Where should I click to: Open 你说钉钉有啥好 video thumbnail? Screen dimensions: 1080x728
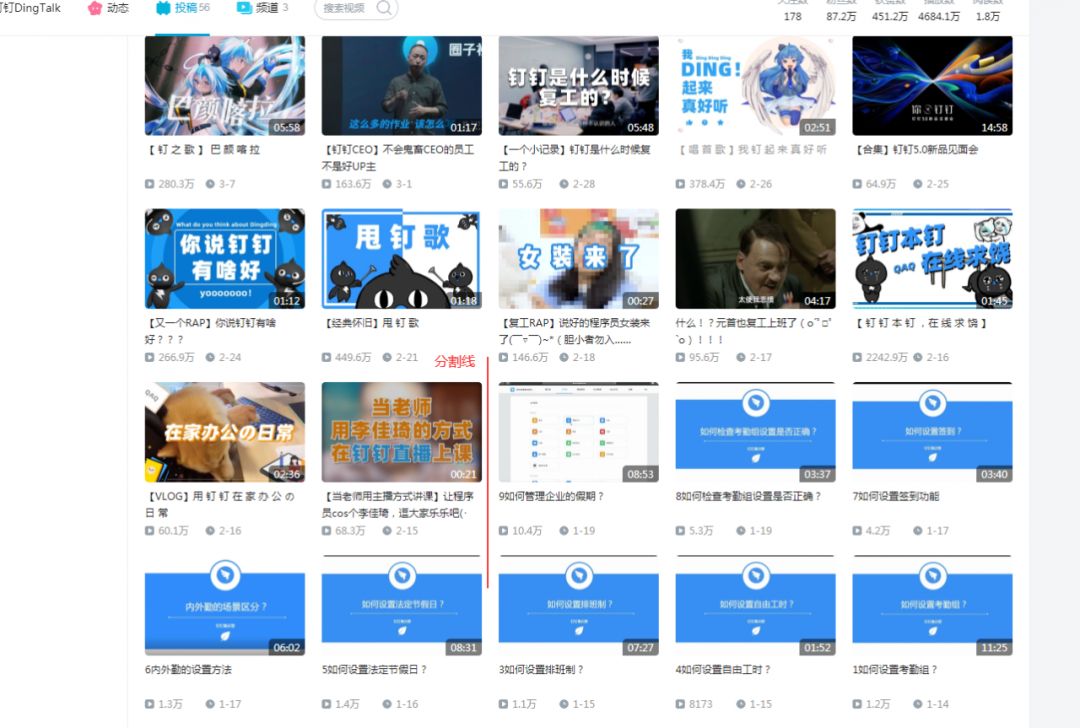pyautogui.click(x=225, y=259)
